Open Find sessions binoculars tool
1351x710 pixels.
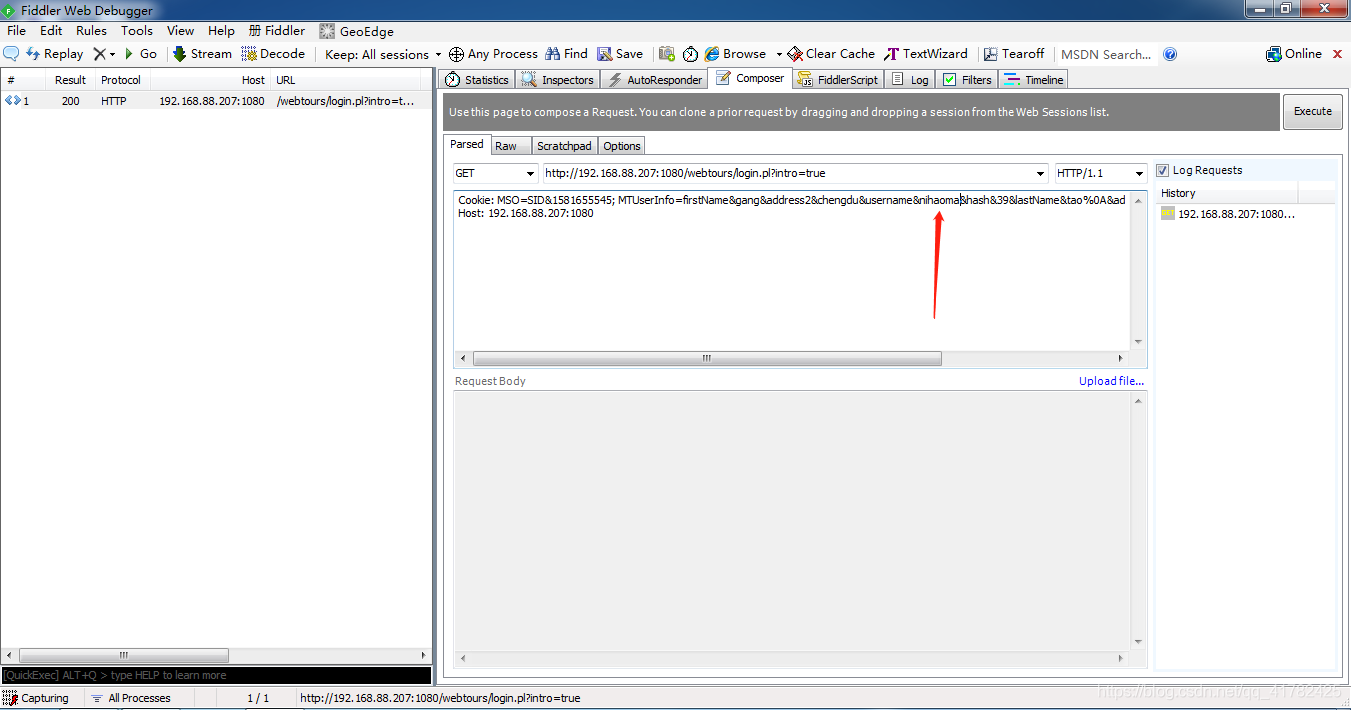[x=566, y=54]
